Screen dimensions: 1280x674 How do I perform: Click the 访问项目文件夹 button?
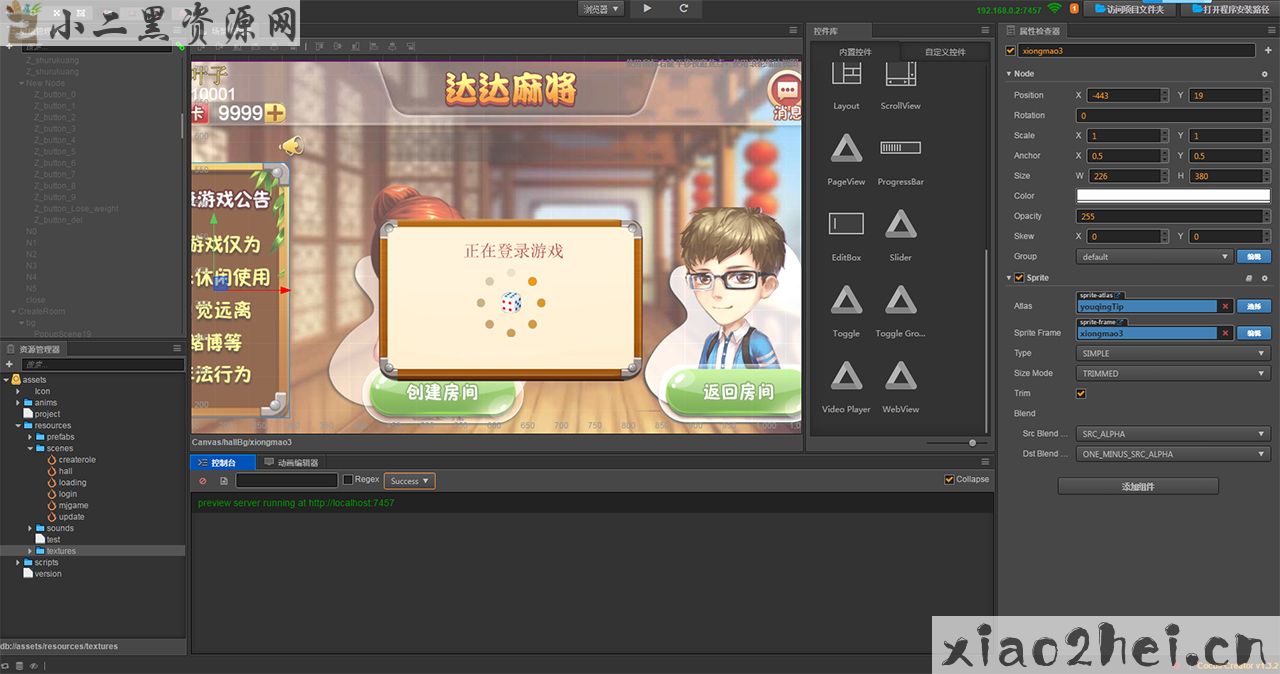1131,9
